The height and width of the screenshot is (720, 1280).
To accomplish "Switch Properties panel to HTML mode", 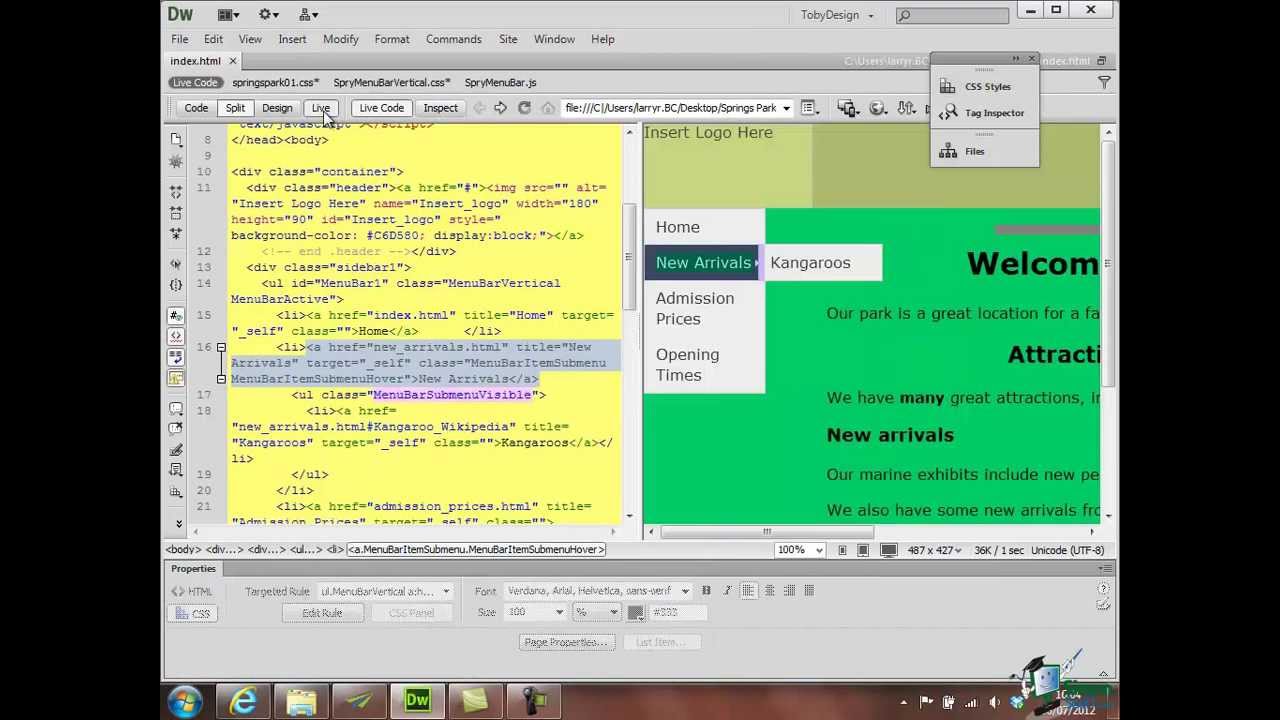I will click(191, 592).
